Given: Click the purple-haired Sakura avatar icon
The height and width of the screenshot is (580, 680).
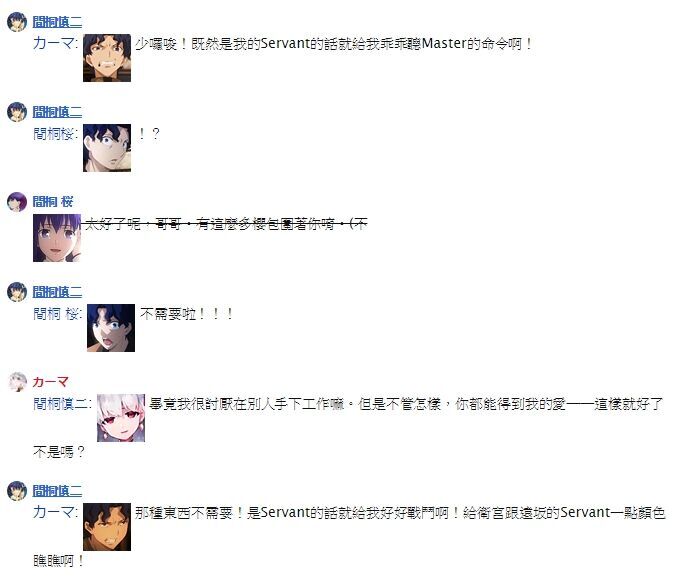Looking at the screenshot, I should tap(17, 202).
